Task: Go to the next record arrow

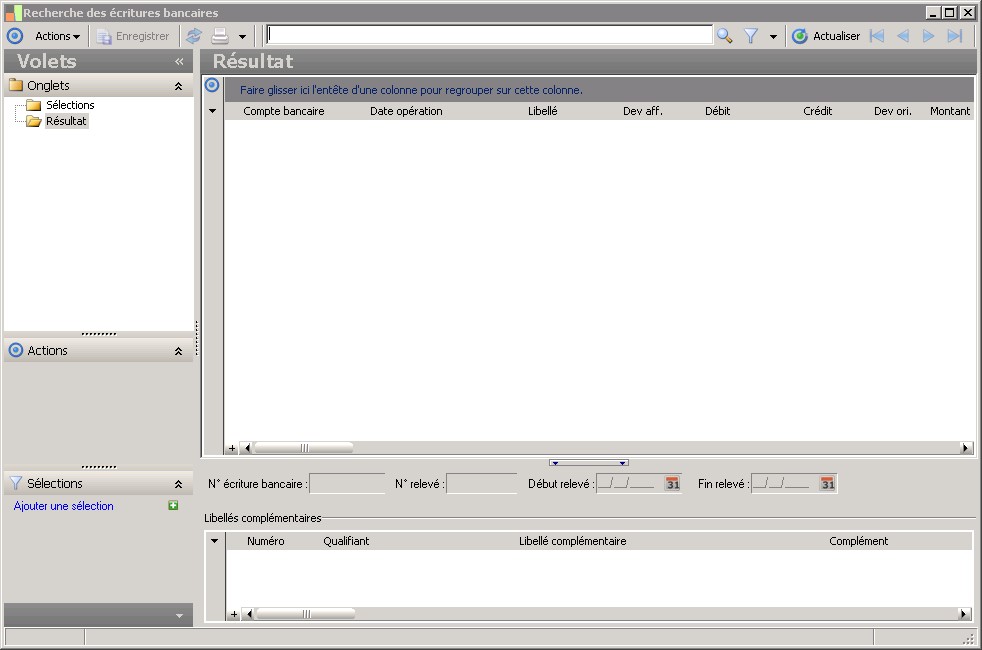Action: click(x=928, y=36)
